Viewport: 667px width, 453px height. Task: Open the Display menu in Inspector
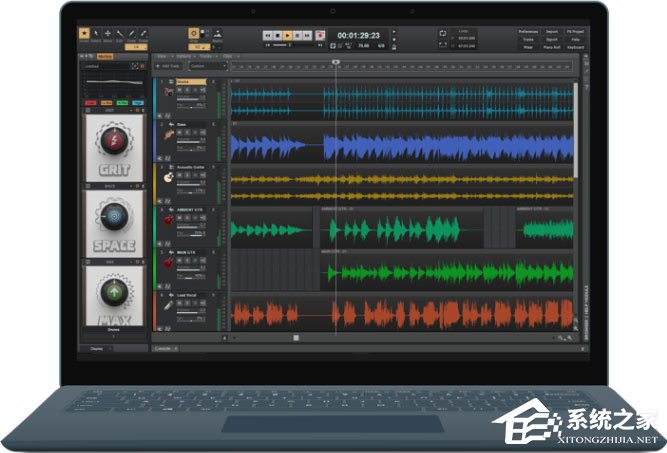tap(97, 349)
